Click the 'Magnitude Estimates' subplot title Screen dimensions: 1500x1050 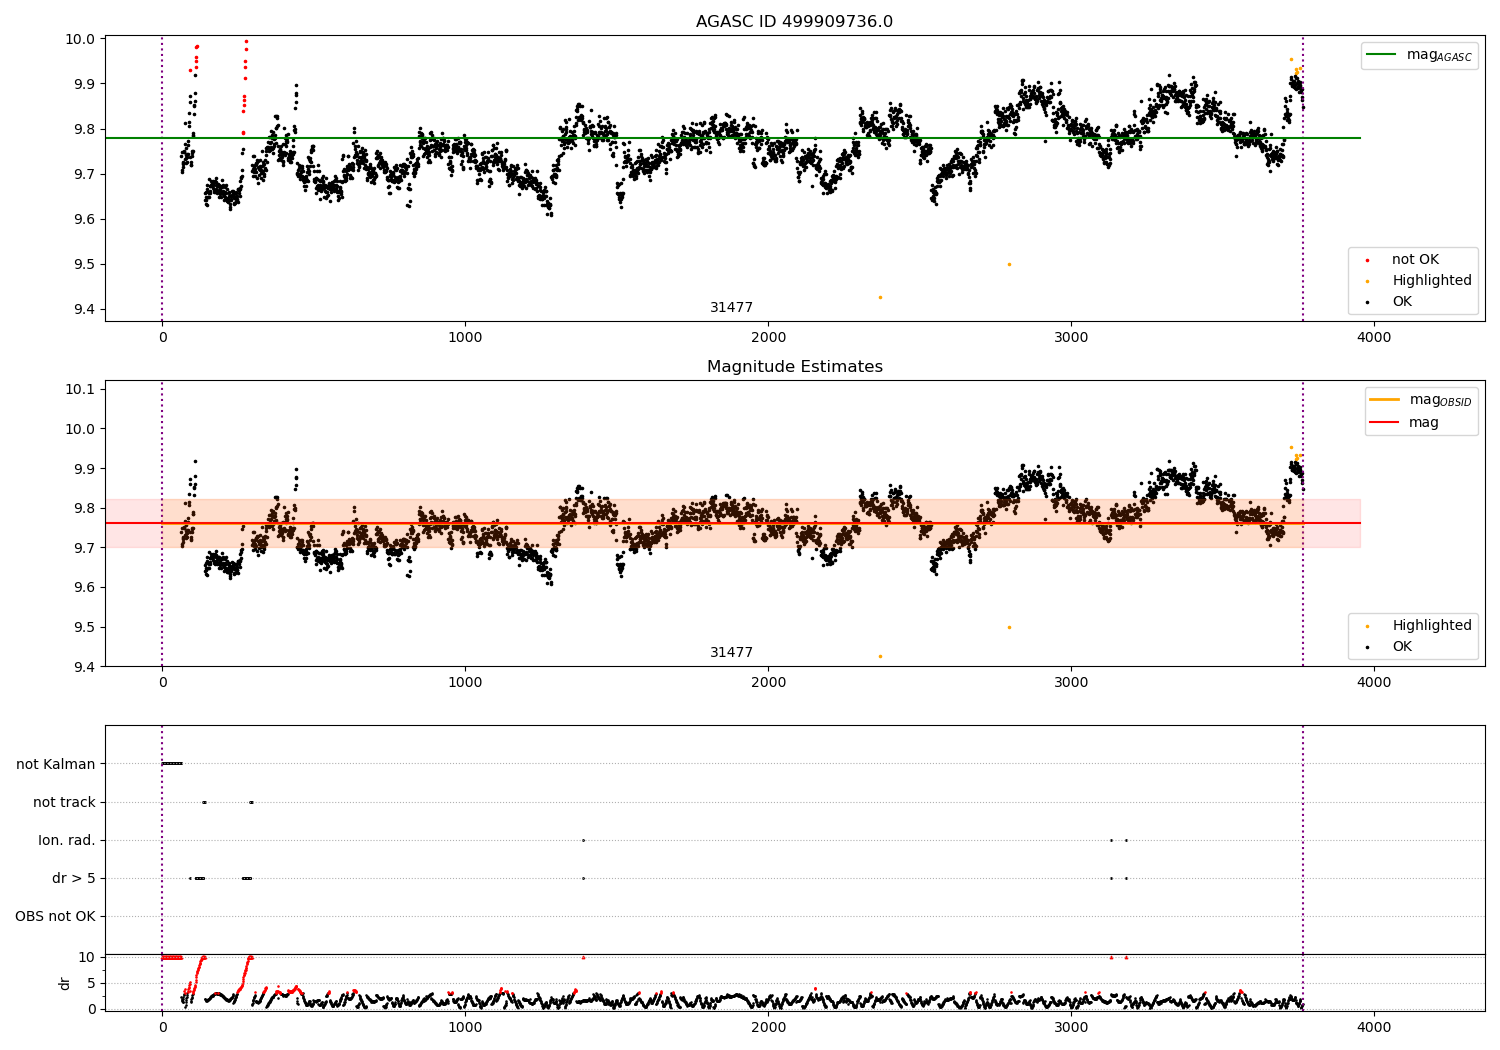[794, 367]
